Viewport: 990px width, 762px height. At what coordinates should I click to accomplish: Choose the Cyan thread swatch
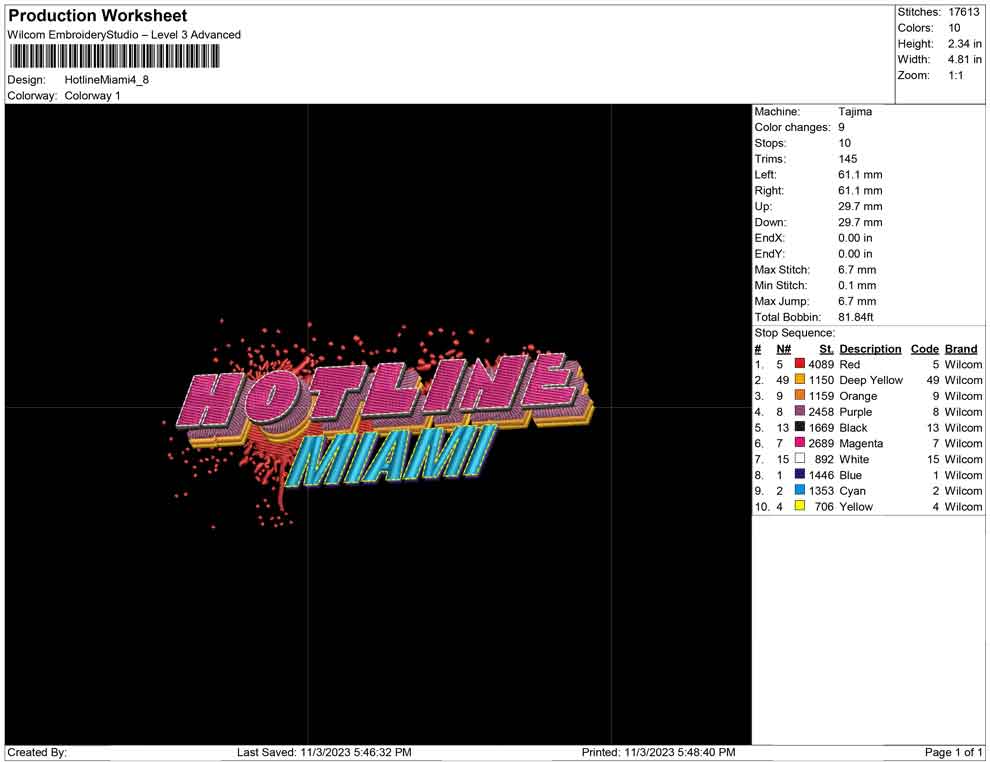click(800, 491)
